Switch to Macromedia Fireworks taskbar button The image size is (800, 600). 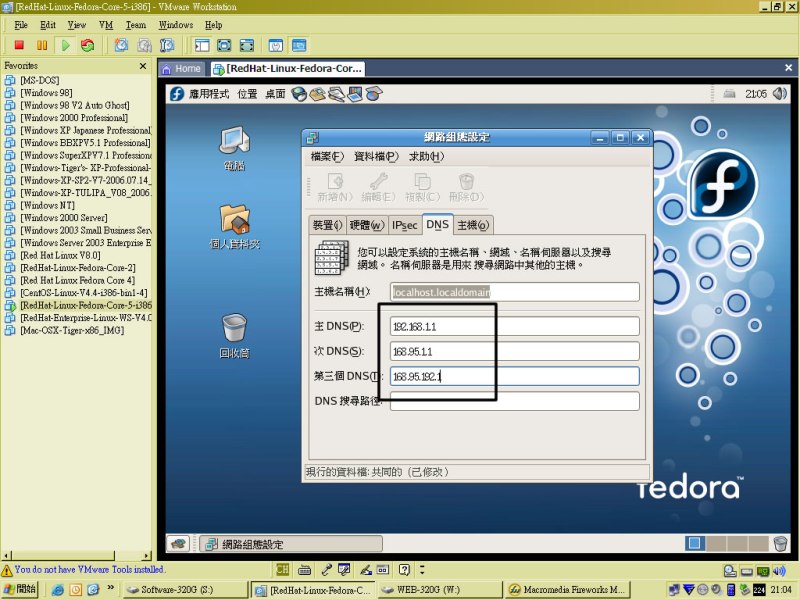(567, 590)
